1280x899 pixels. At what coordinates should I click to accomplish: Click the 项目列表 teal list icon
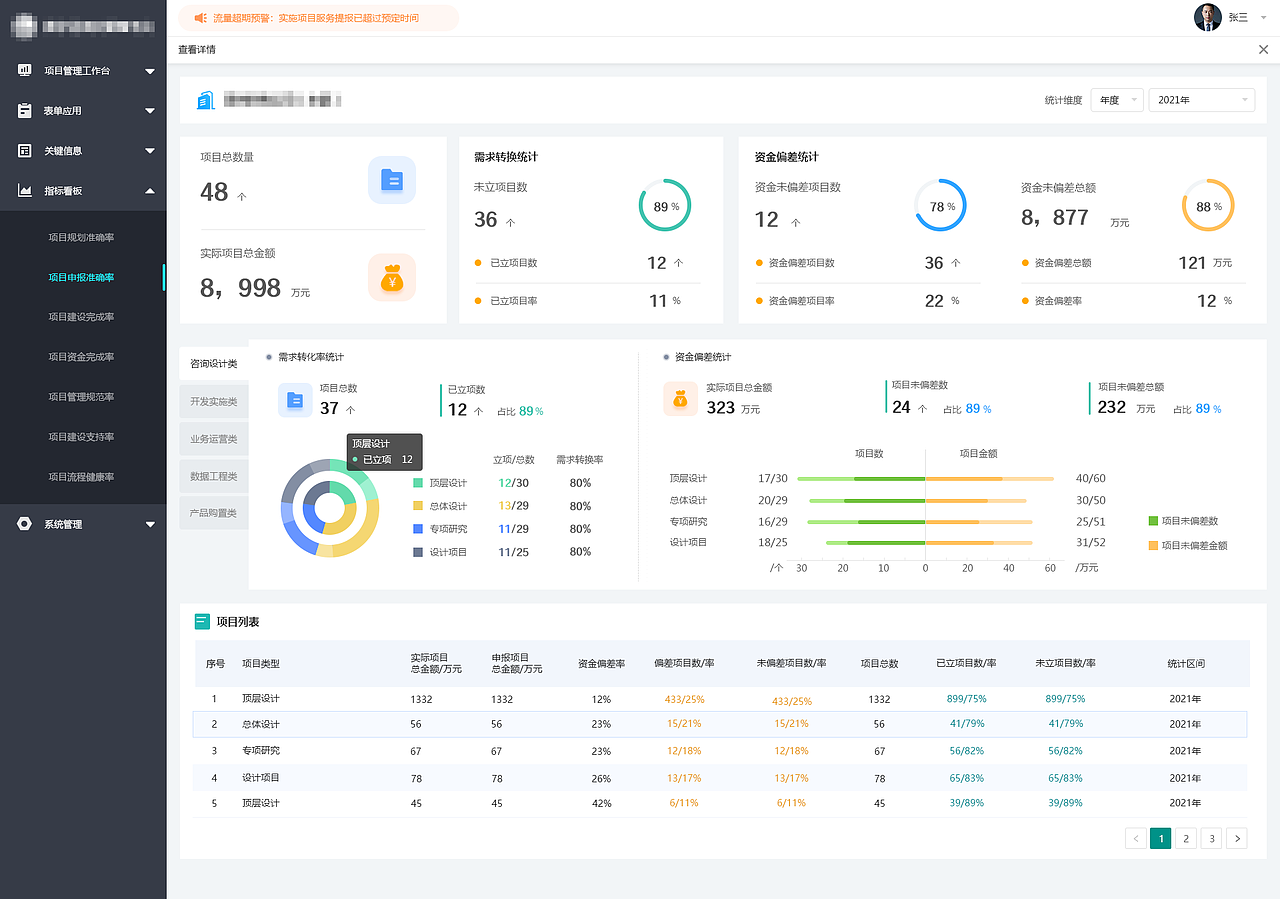pos(202,622)
